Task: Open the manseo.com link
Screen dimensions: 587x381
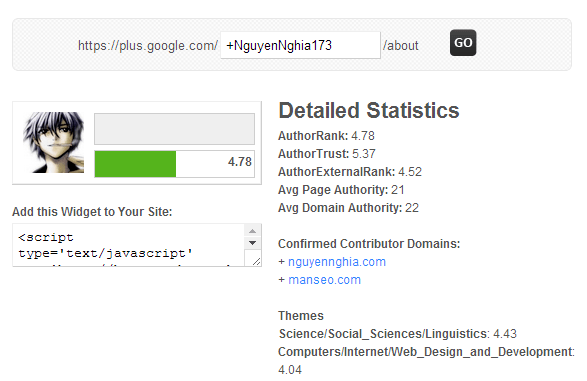Action: pyautogui.click(x=325, y=280)
